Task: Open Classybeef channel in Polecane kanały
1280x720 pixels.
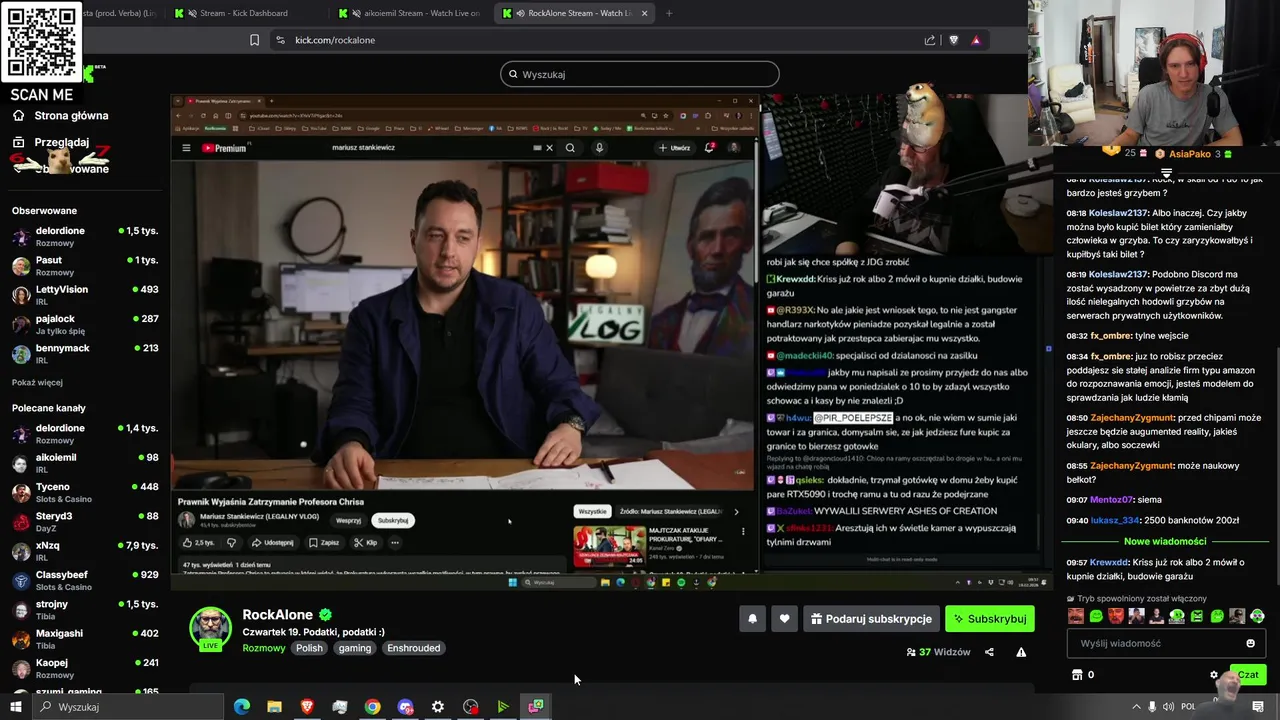Action: pos(84,580)
